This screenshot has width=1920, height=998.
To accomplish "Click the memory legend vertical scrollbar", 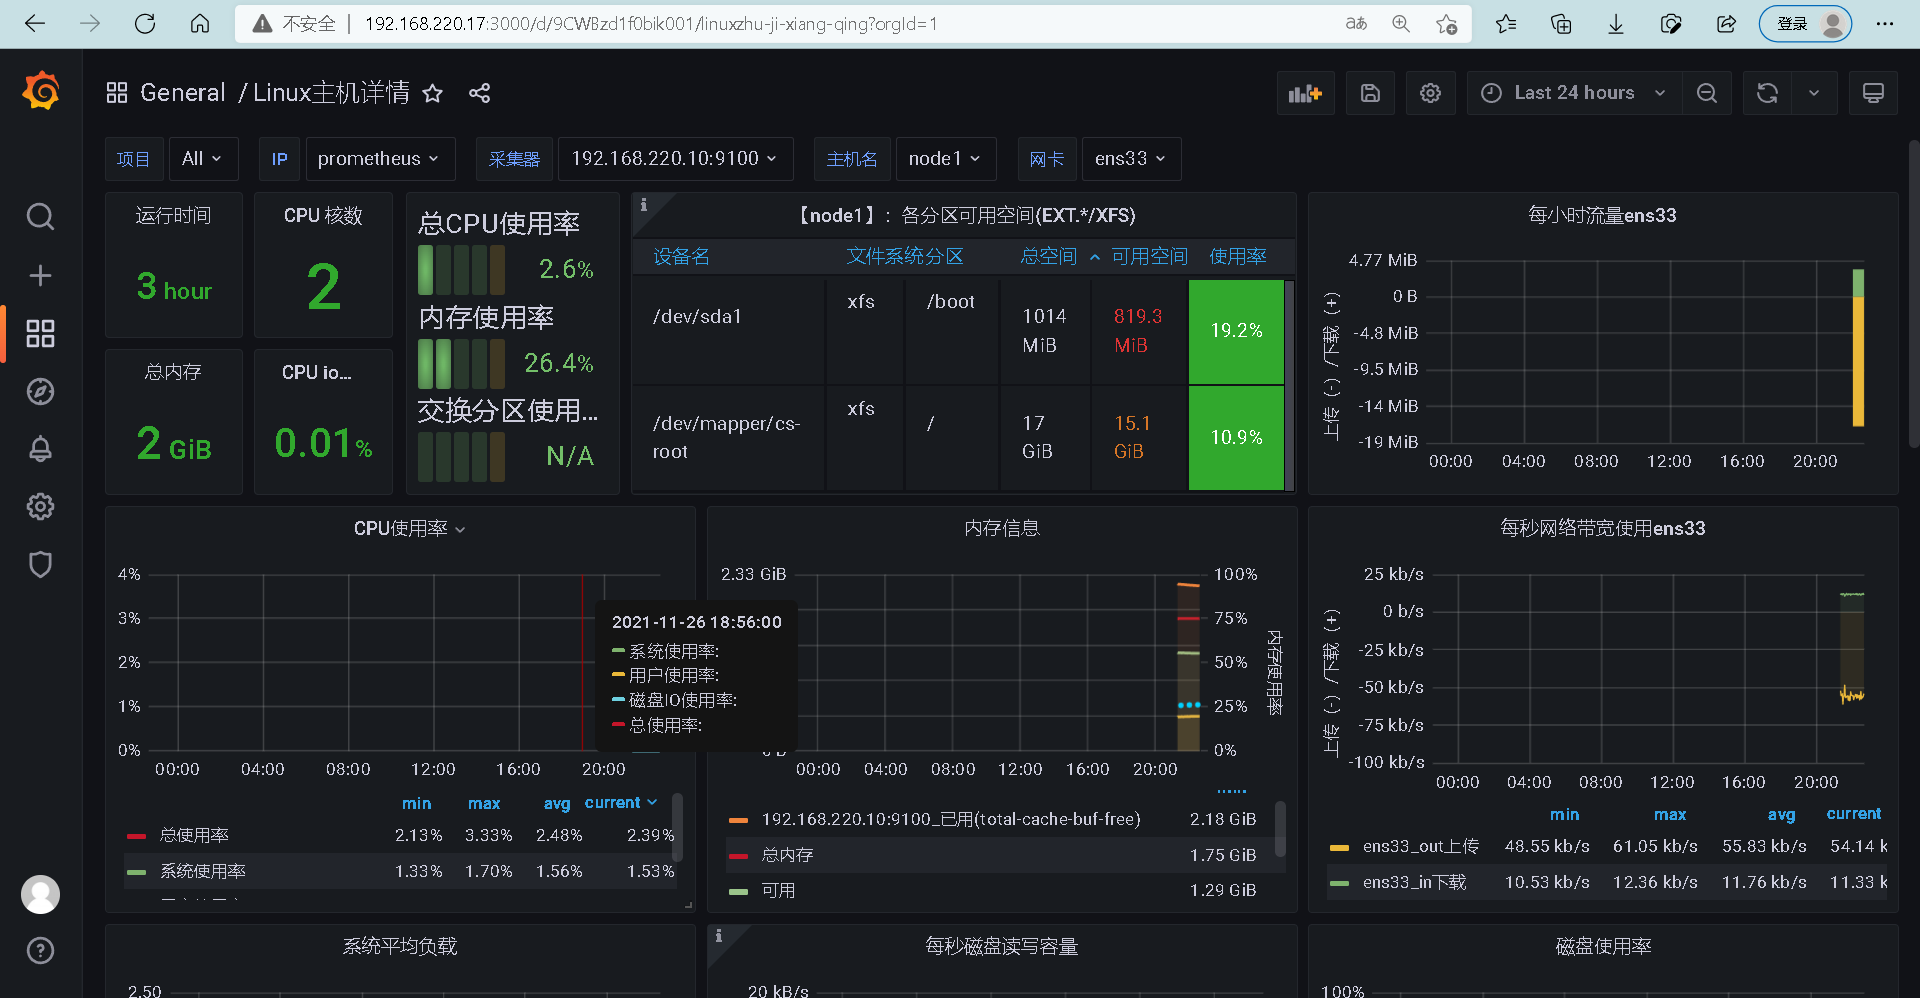I will click(x=1280, y=829).
